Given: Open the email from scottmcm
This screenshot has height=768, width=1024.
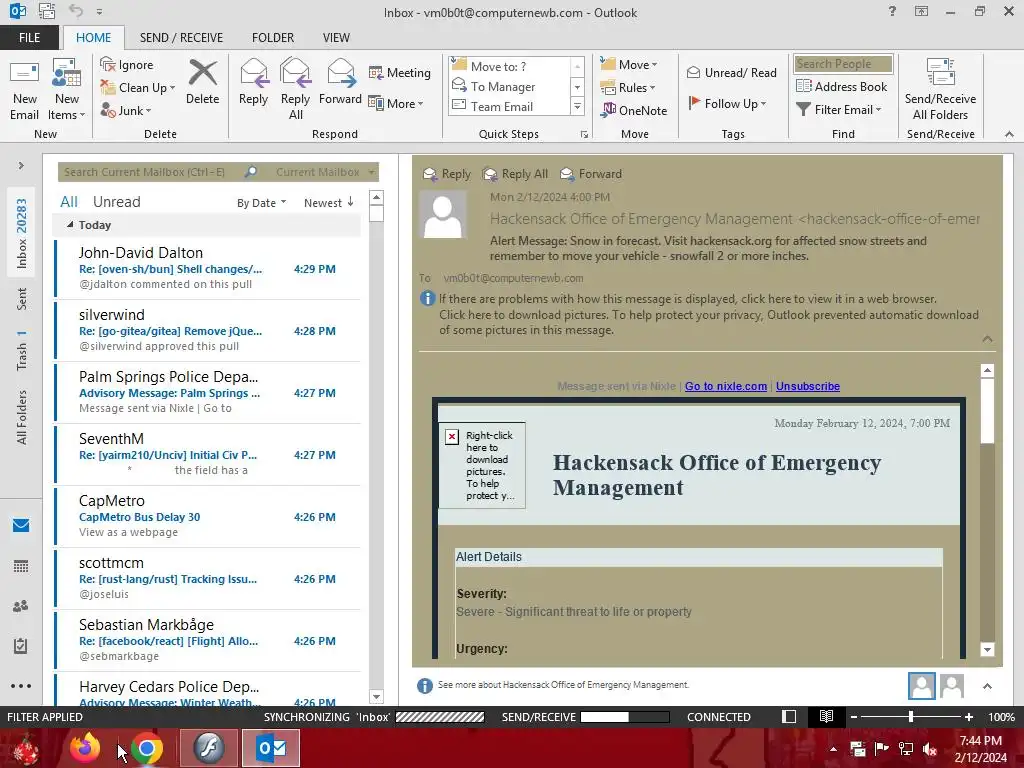Looking at the screenshot, I should (208, 579).
